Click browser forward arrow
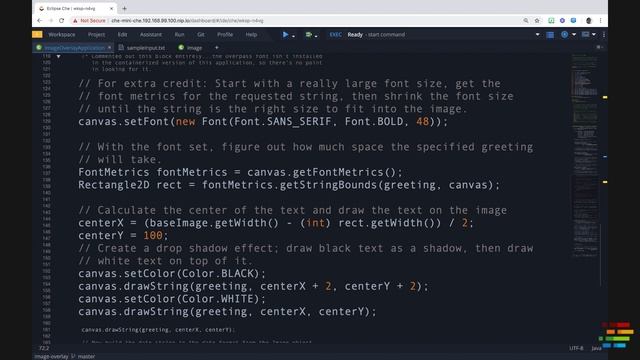This screenshot has width=640, height=360. (x=51, y=20)
